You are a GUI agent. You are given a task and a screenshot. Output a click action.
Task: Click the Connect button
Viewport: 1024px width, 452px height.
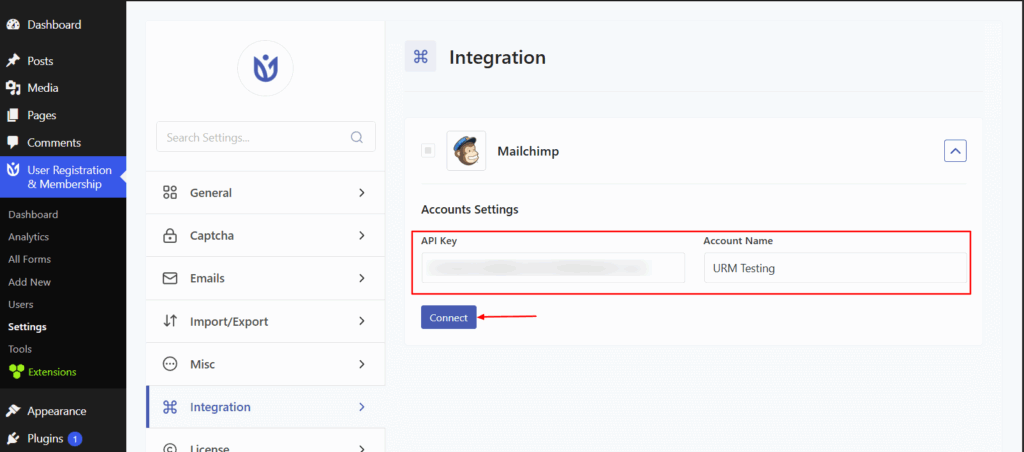coord(449,317)
